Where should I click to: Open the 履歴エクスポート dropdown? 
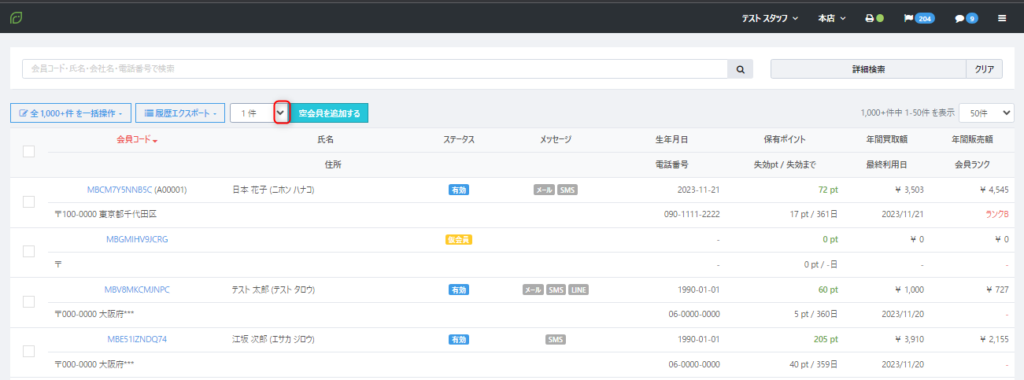180,113
